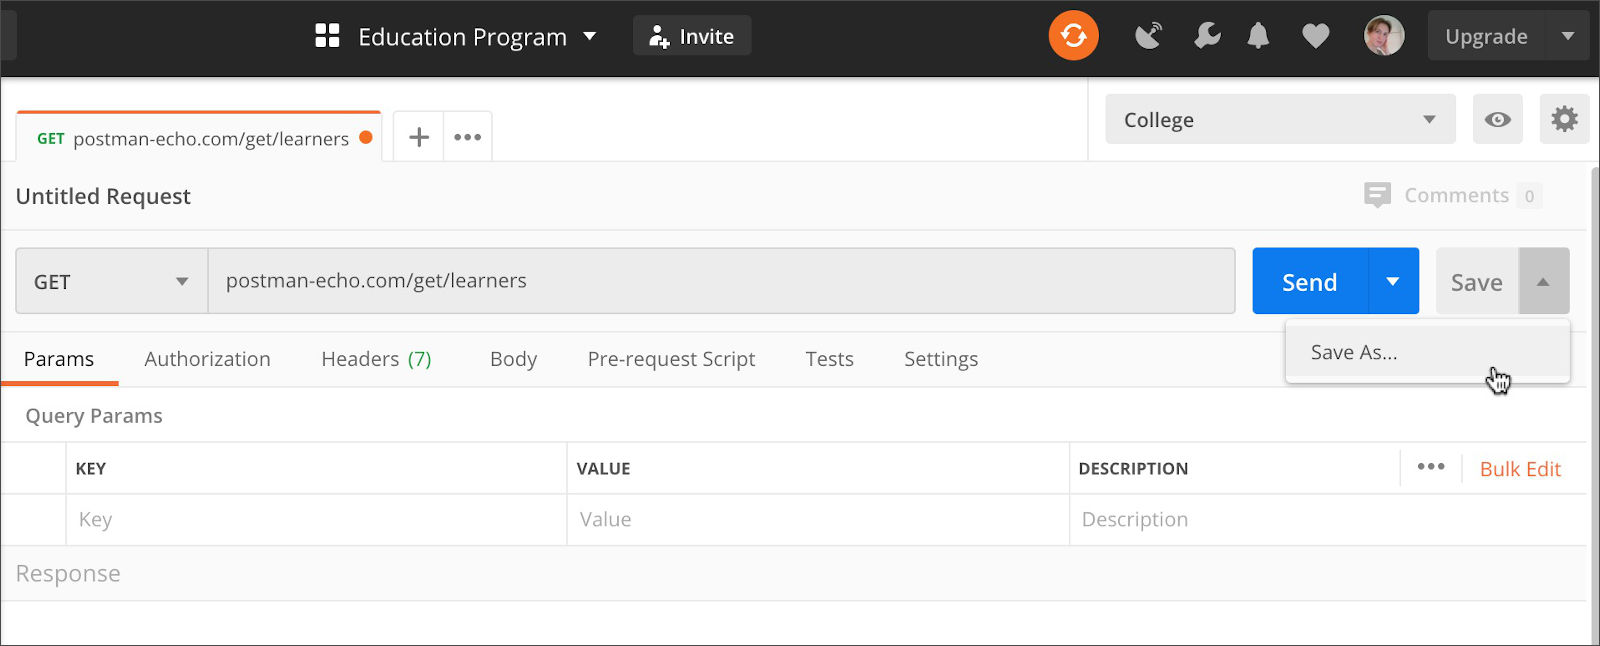Click the request URL input field
This screenshot has width=1600, height=646.
click(721, 281)
